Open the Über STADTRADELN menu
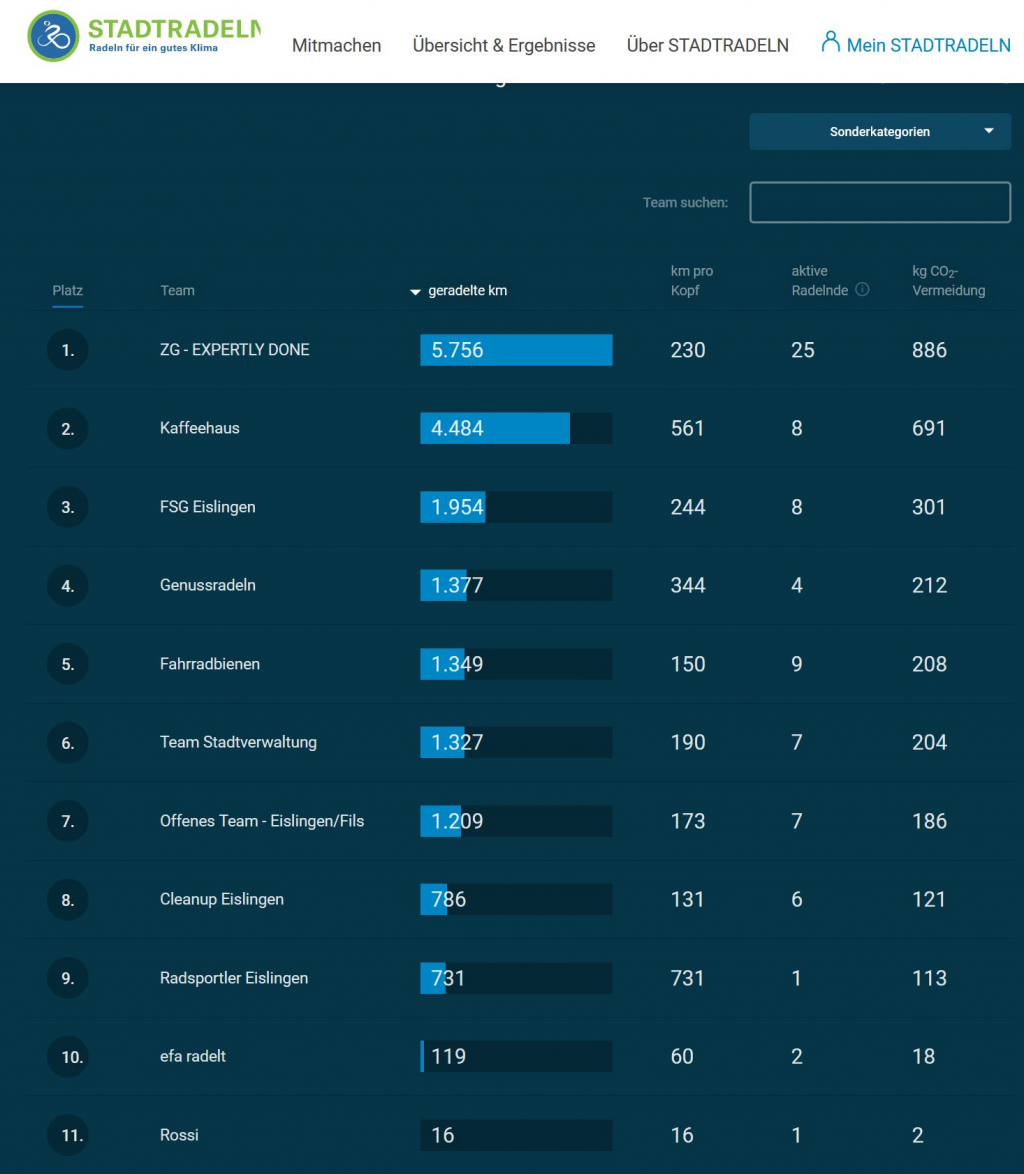 click(707, 45)
